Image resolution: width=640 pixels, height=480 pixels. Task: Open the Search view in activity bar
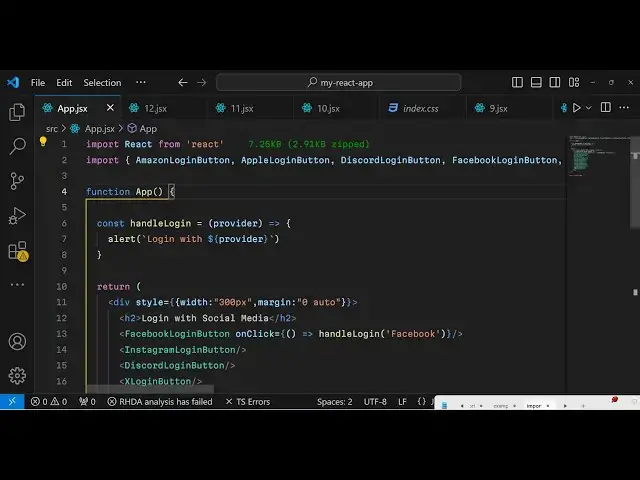(17, 146)
